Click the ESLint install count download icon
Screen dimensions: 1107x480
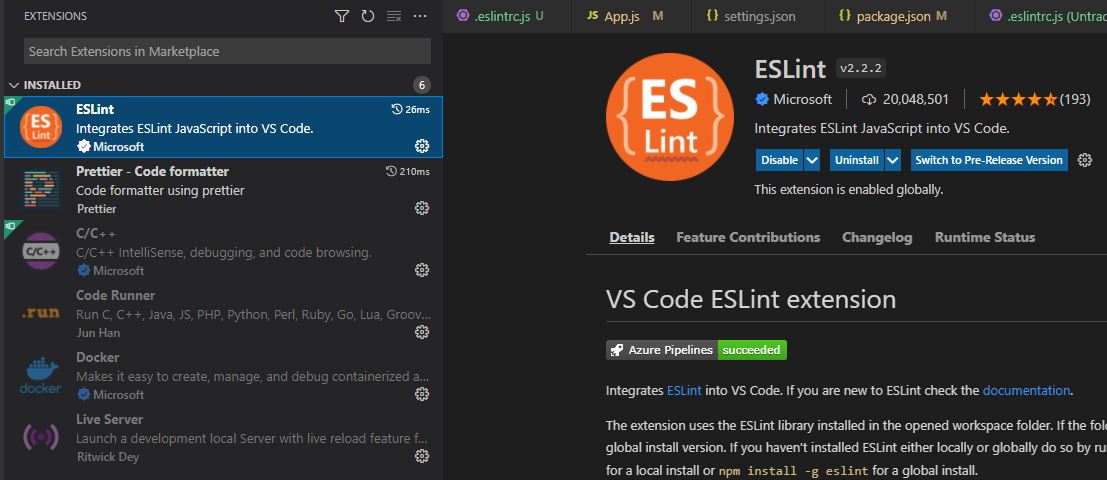869,100
